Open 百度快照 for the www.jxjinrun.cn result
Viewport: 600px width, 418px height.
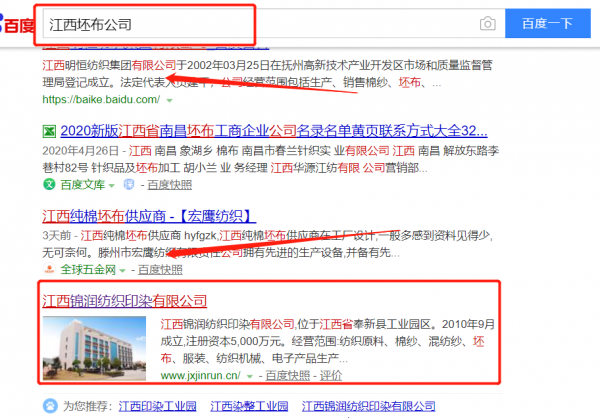[290, 375]
